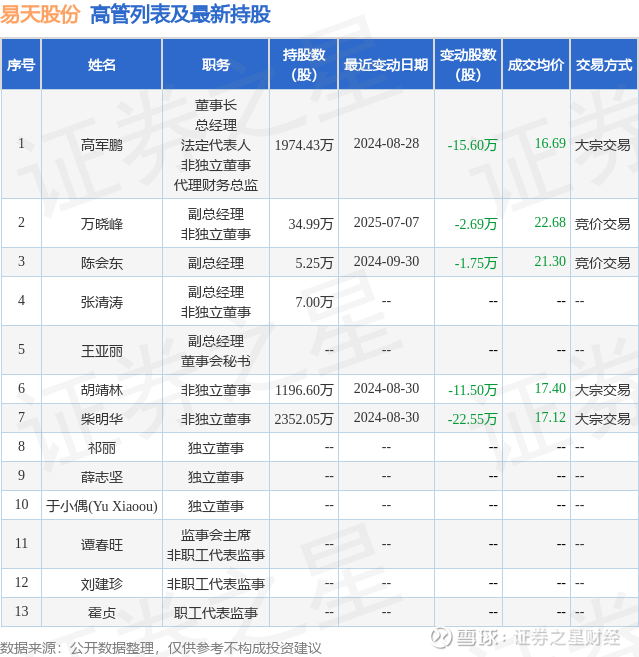Screen dimensions: 639x657
Task: Click the holding value 34.99万
Action: 310,224
